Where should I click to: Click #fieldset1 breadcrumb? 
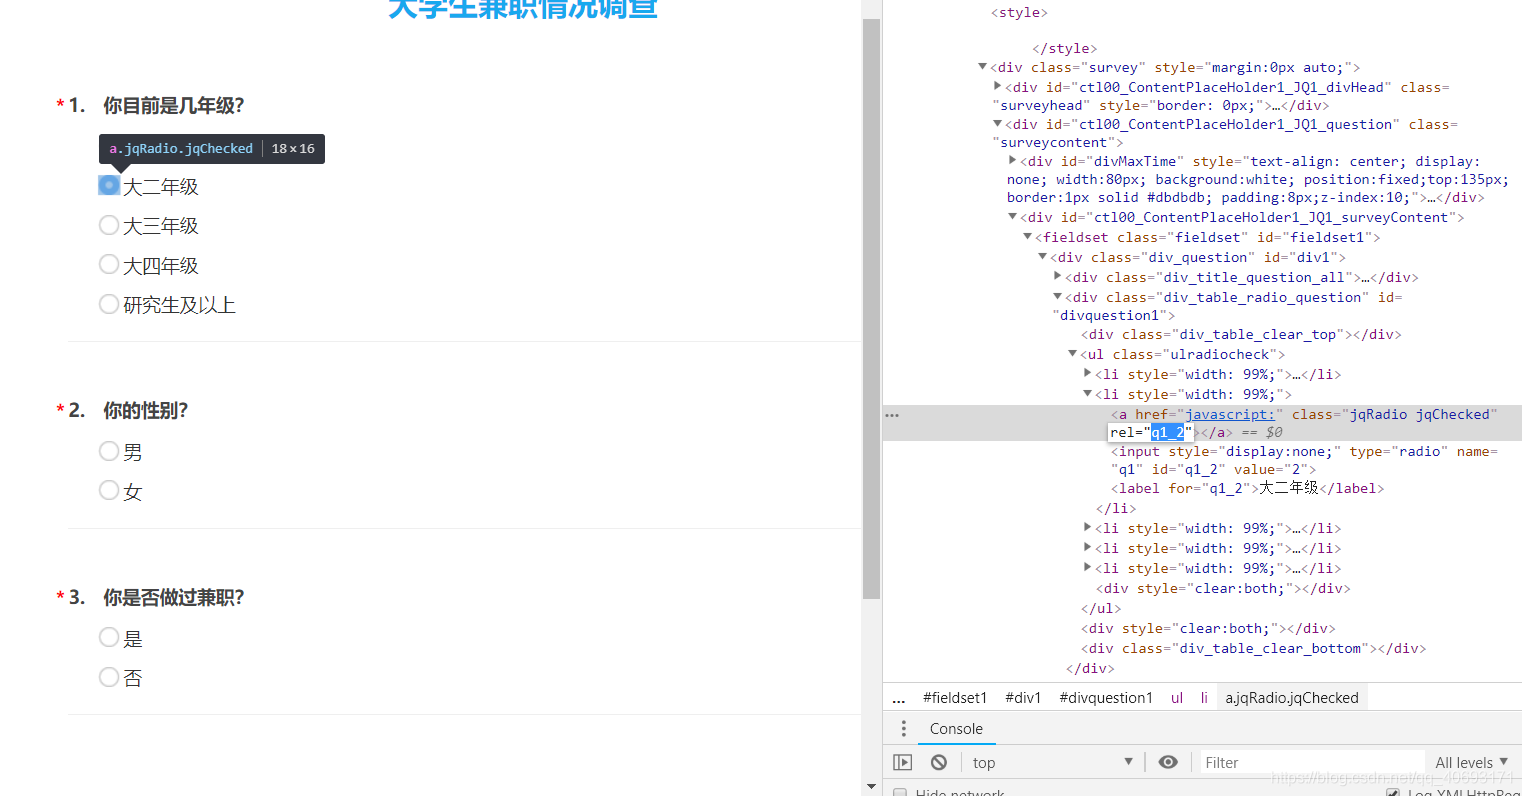955,698
